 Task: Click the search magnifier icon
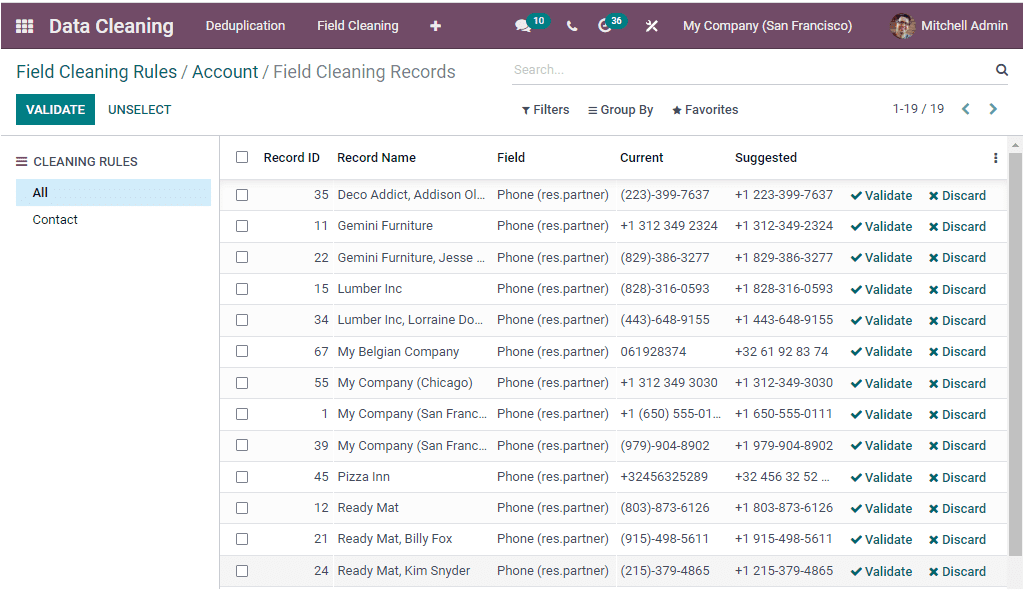click(1001, 69)
